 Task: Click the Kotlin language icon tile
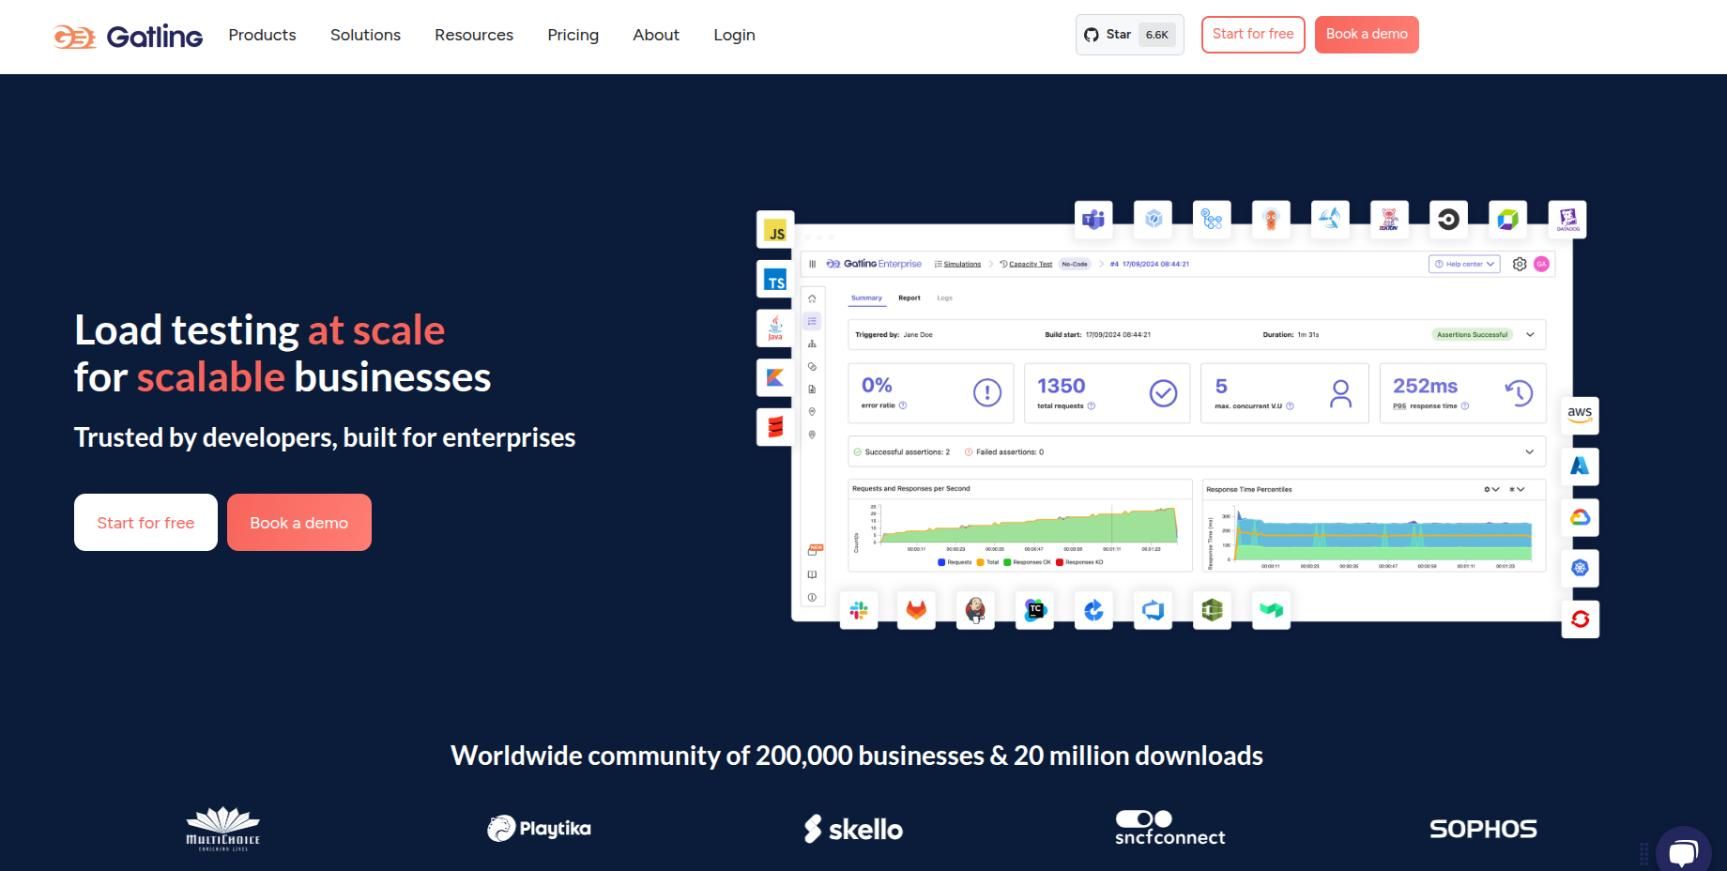[x=776, y=378]
